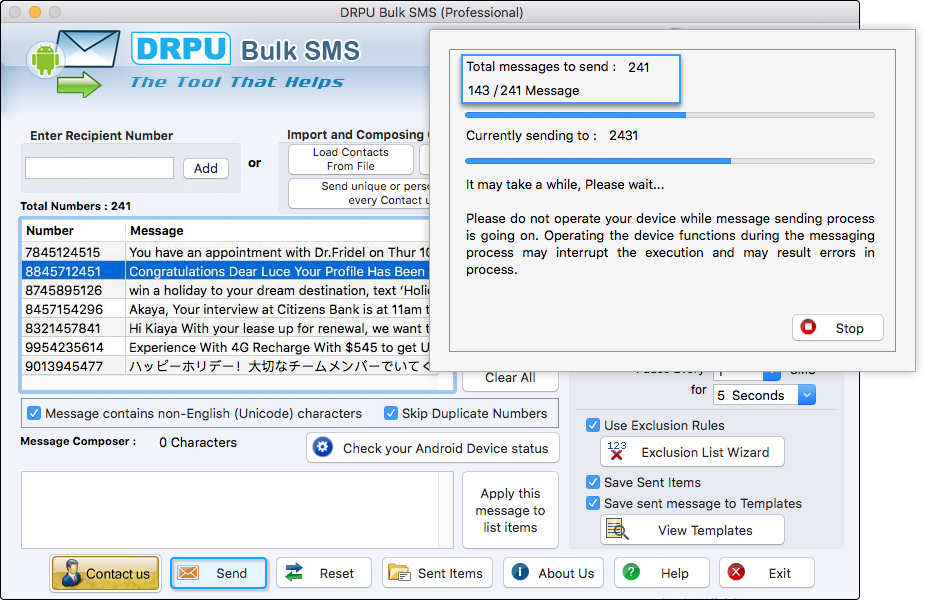Click the Message column header

[x=278, y=231]
